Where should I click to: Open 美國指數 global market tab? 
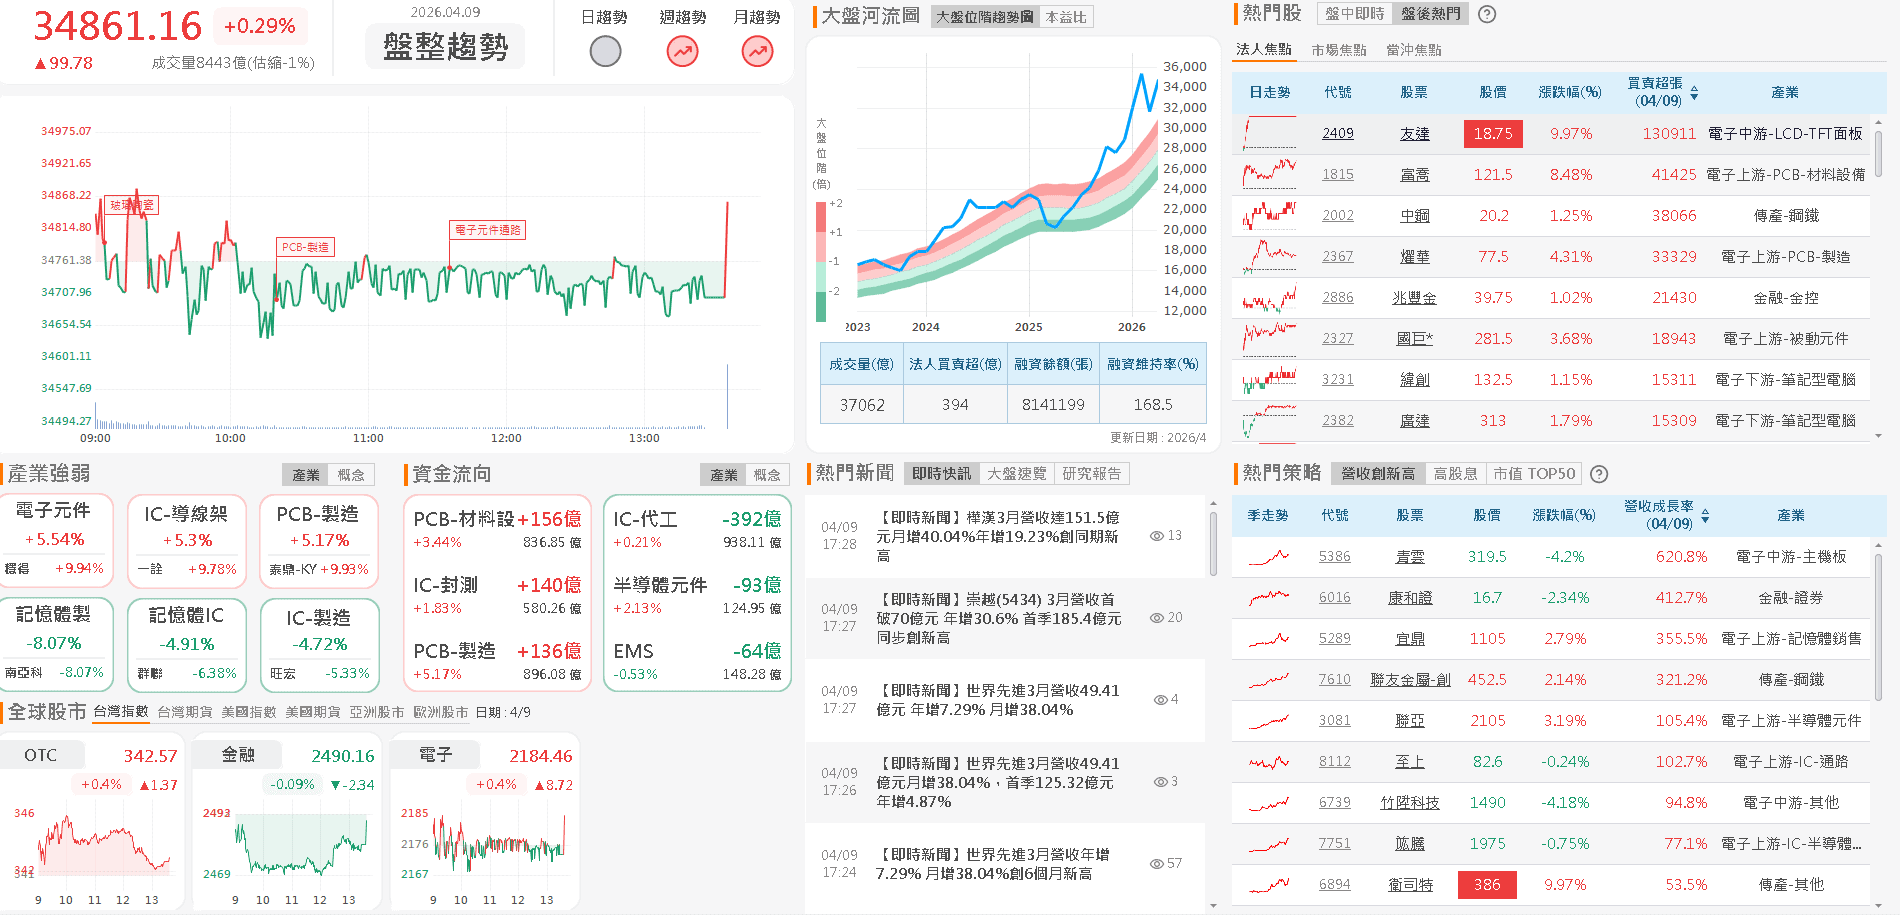[x=249, y=713]
